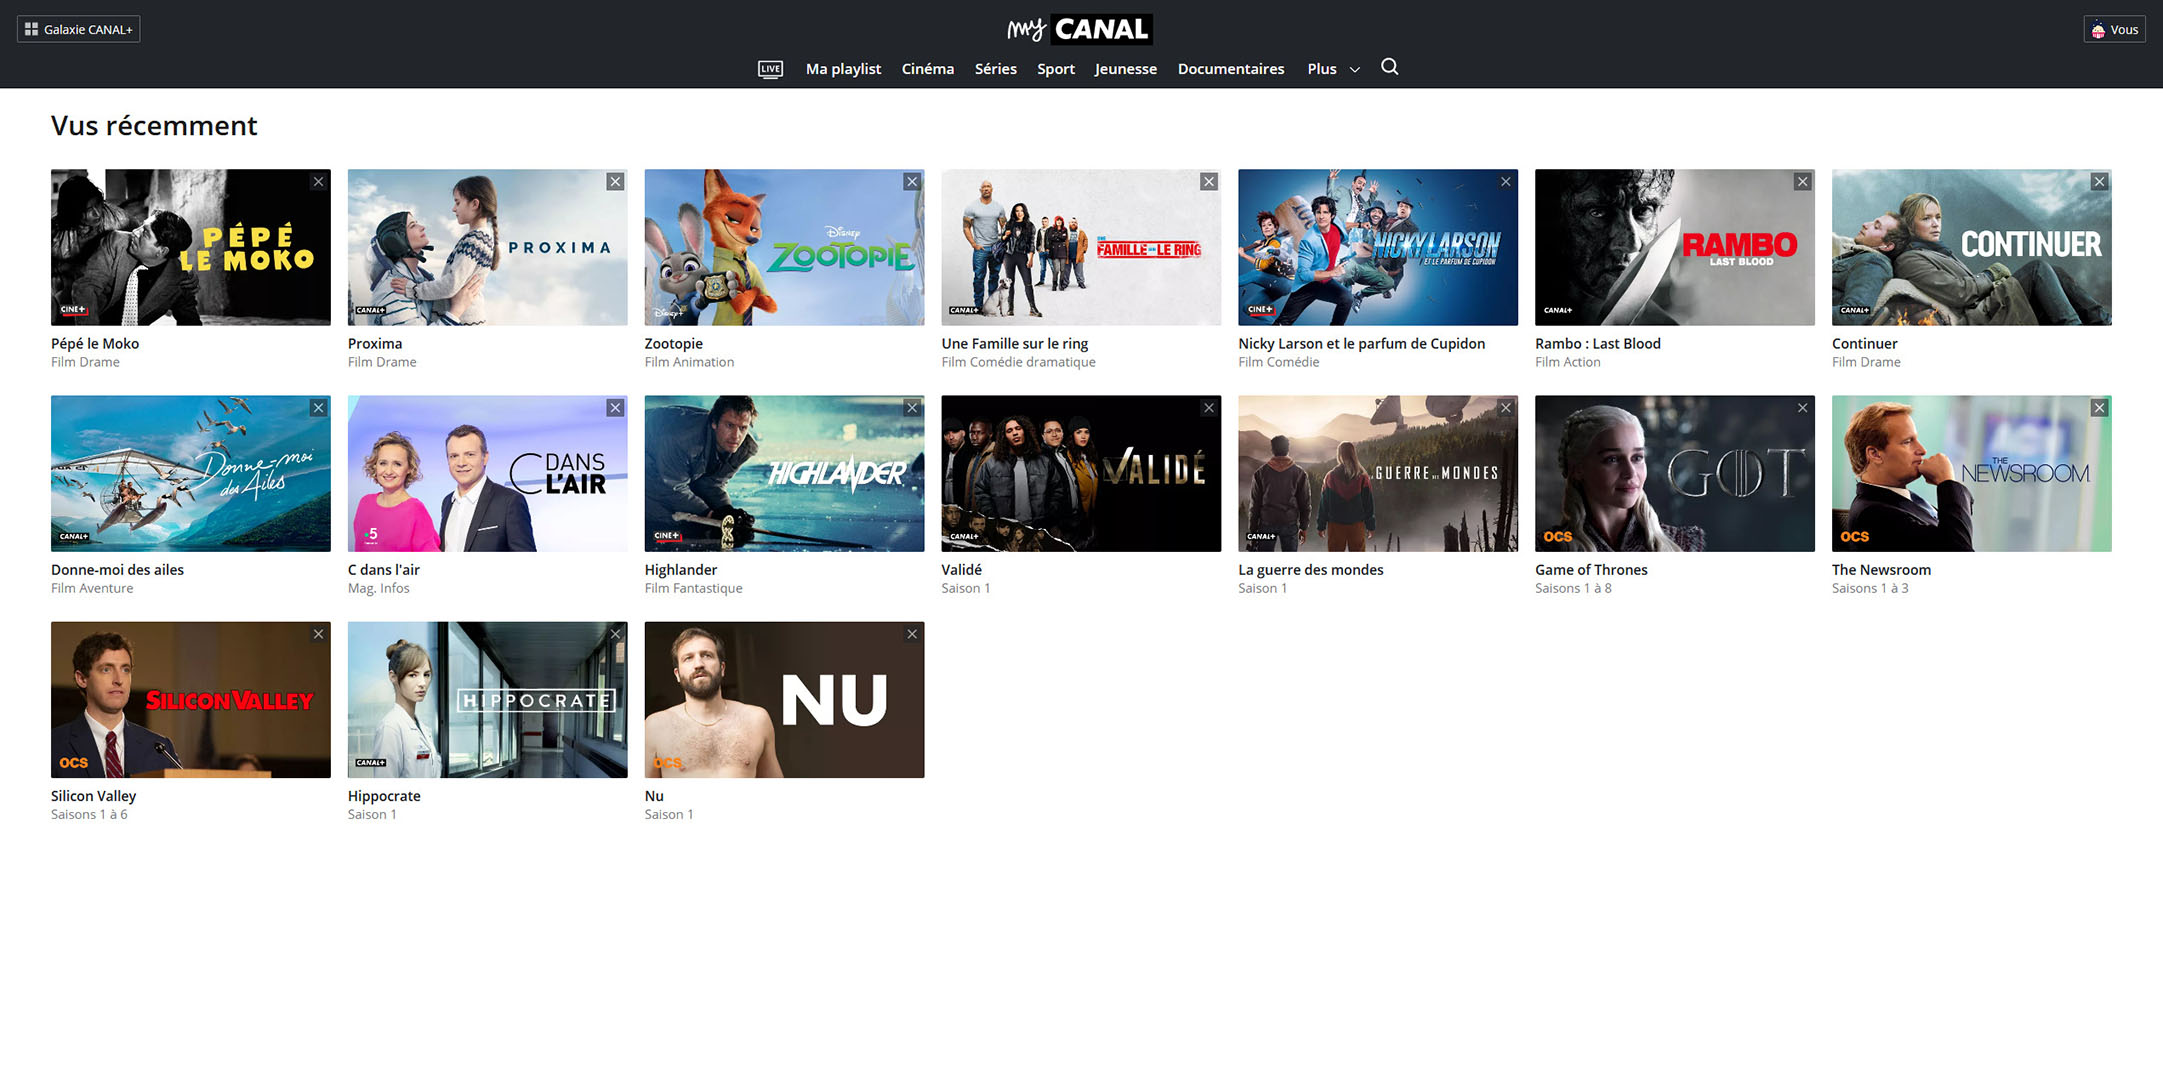Viewport: 2163px width, 1080px height.
Task: Open Nicky Larson et le parfum de Cupidon link
Action: (x=1361, y=343)
